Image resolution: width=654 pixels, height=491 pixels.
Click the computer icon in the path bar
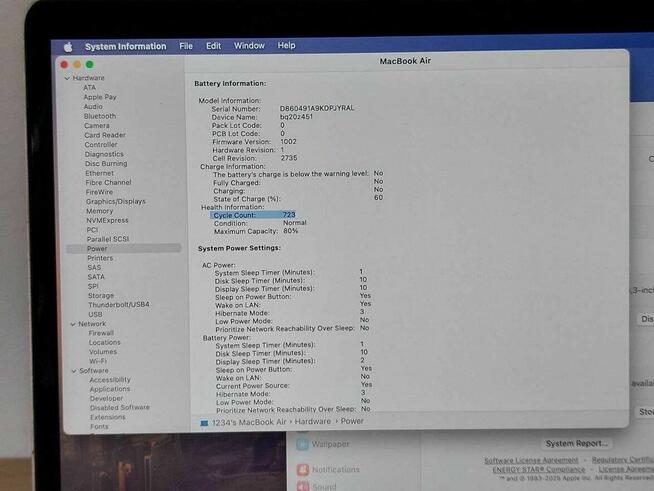204,423
